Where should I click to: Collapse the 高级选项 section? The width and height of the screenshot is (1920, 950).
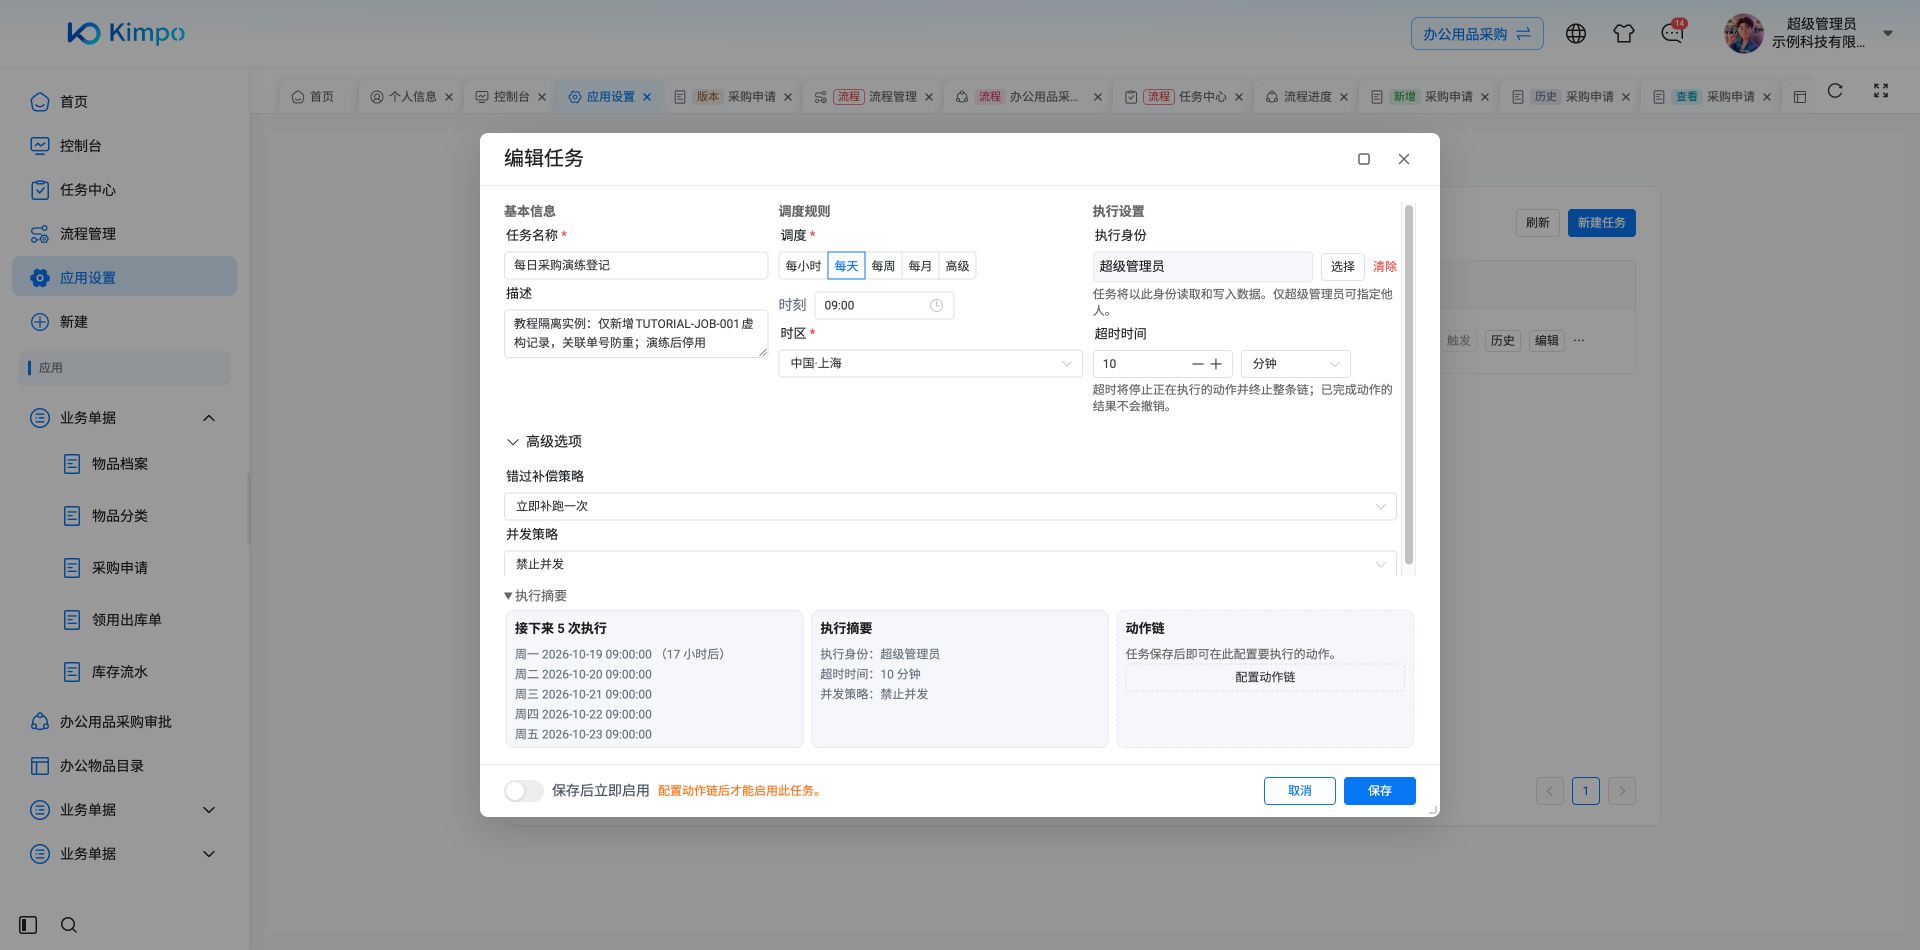click(x=544, y=442)
